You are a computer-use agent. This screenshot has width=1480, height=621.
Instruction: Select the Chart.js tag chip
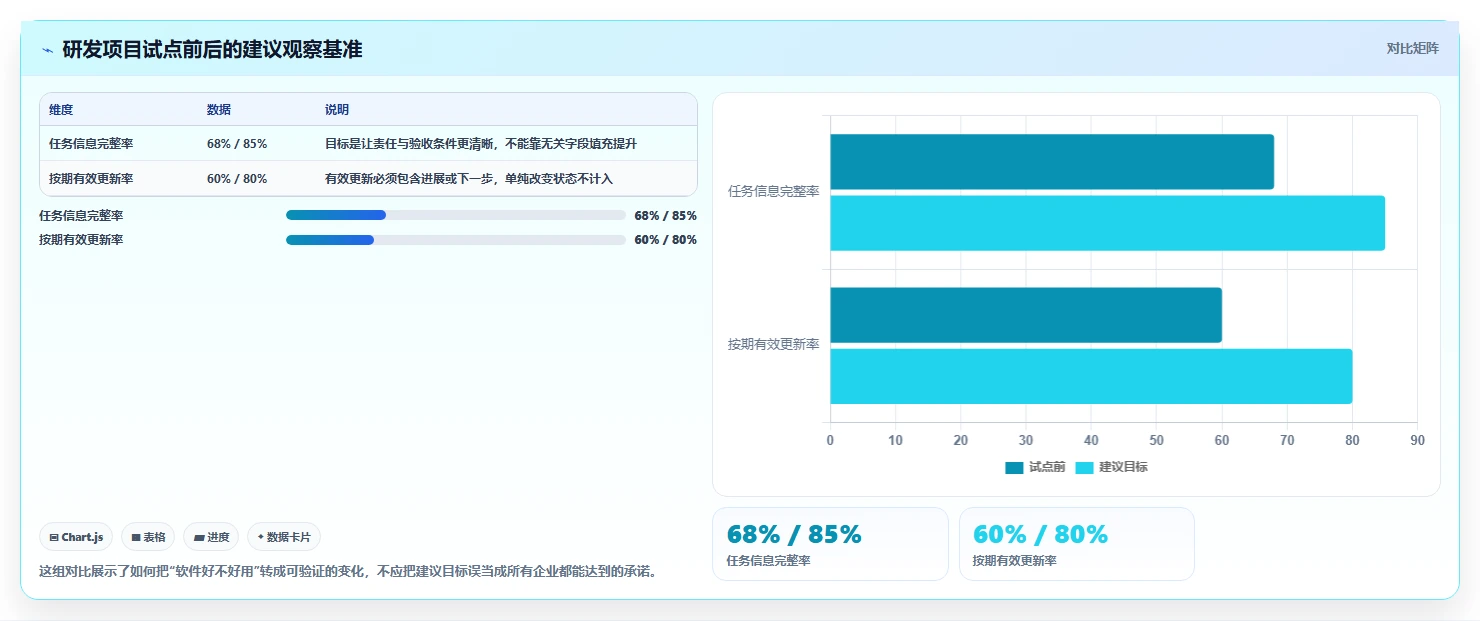click(x=76, y=537)
